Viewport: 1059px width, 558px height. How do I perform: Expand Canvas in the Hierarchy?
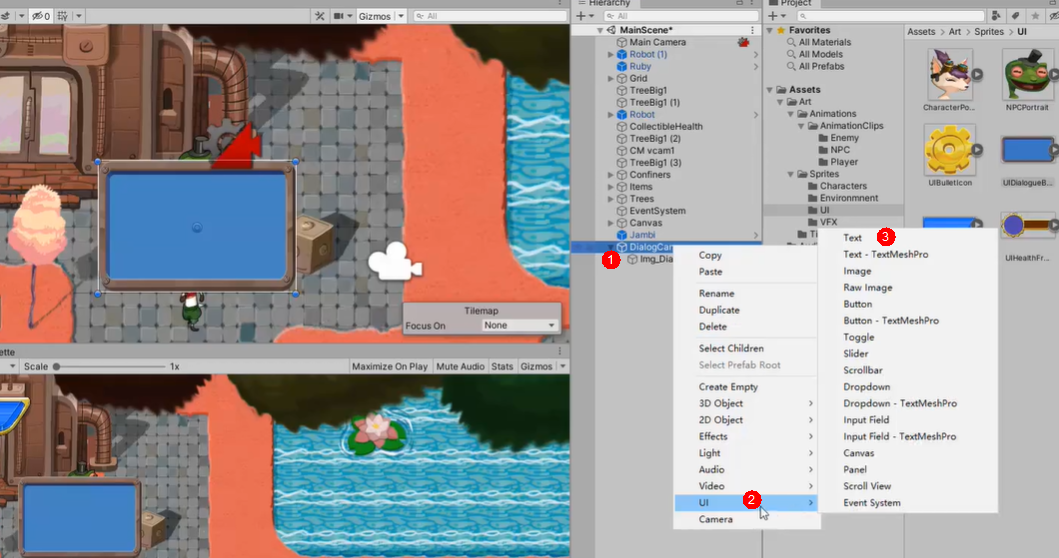(x=611, y=223)
